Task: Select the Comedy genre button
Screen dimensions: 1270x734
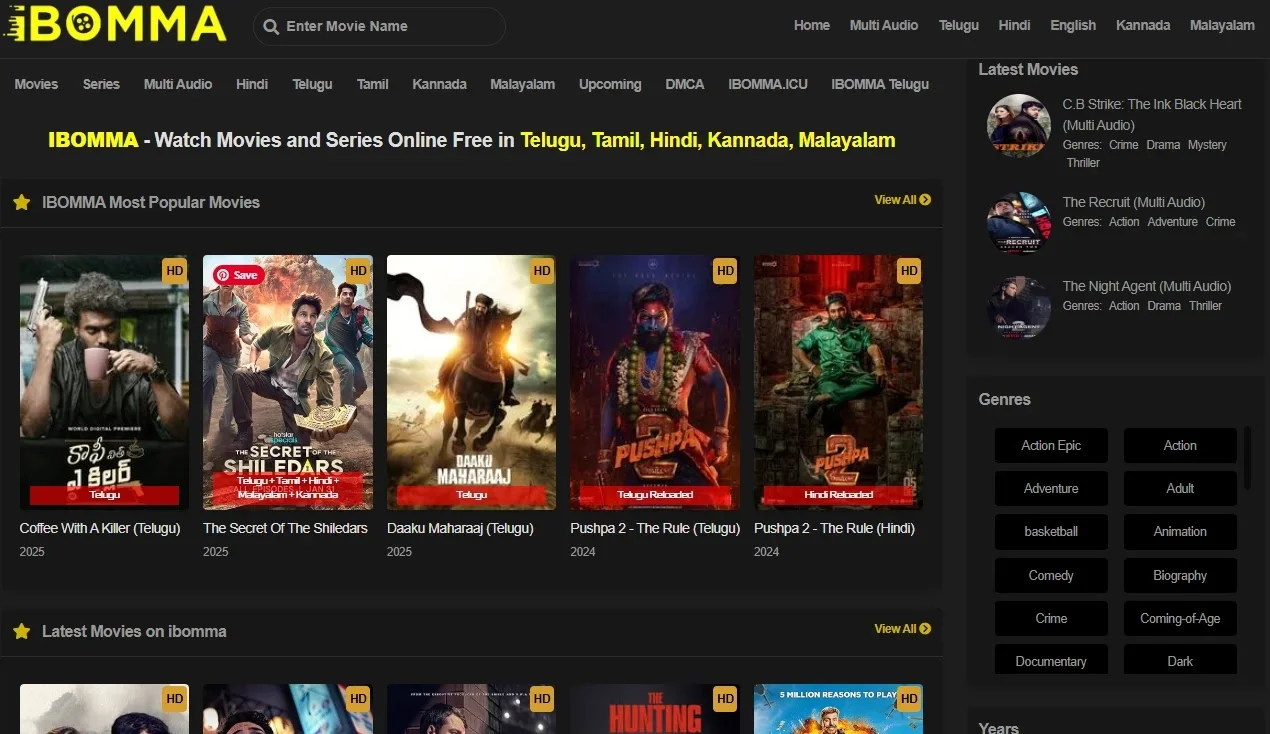Action: point(1051,575)
